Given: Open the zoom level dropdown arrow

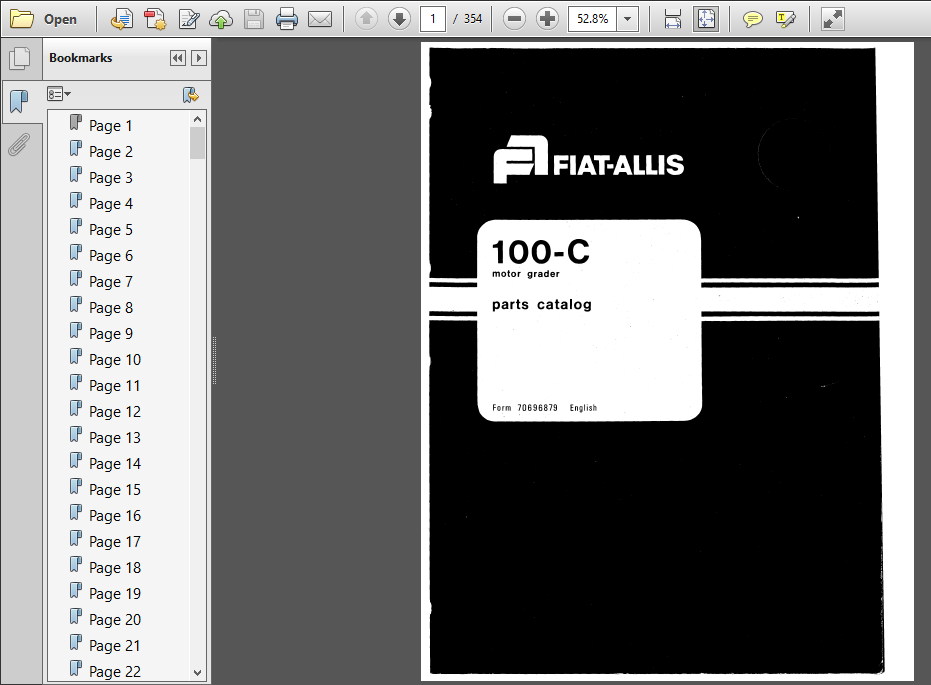Looking at the screenshot, I should coord(628,19).
